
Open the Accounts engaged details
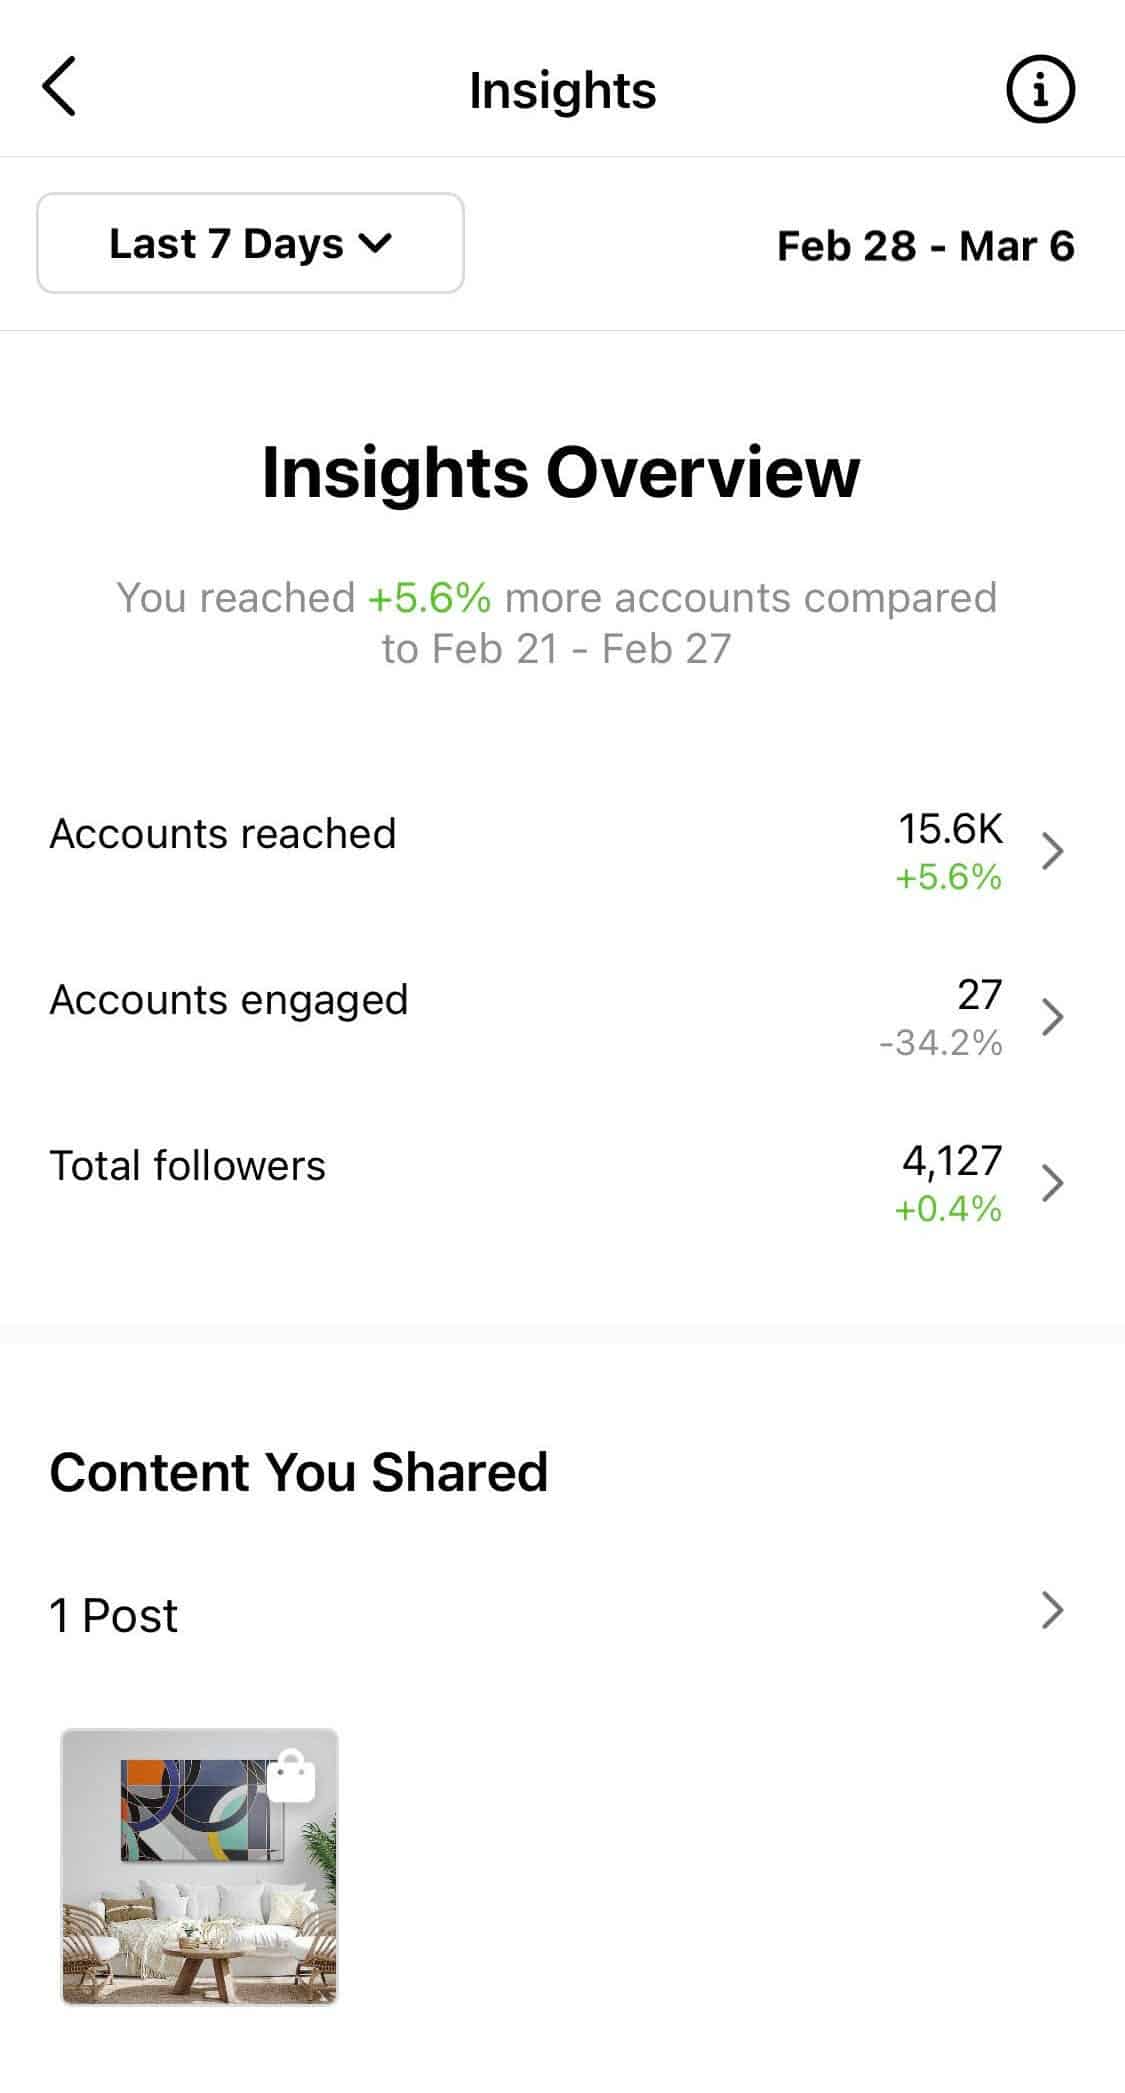click(x=229, y=1000)
